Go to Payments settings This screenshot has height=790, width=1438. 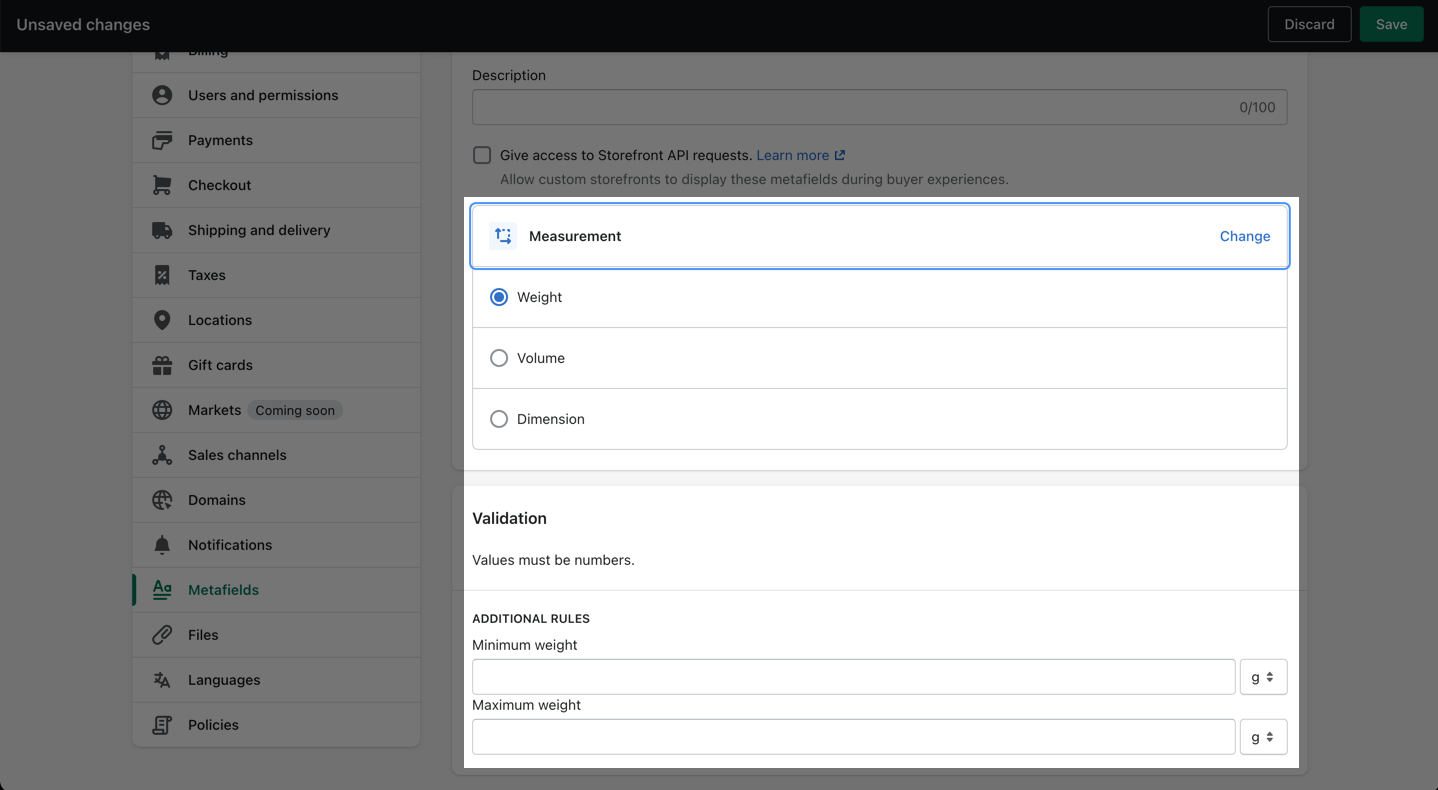tap(276, 140)
